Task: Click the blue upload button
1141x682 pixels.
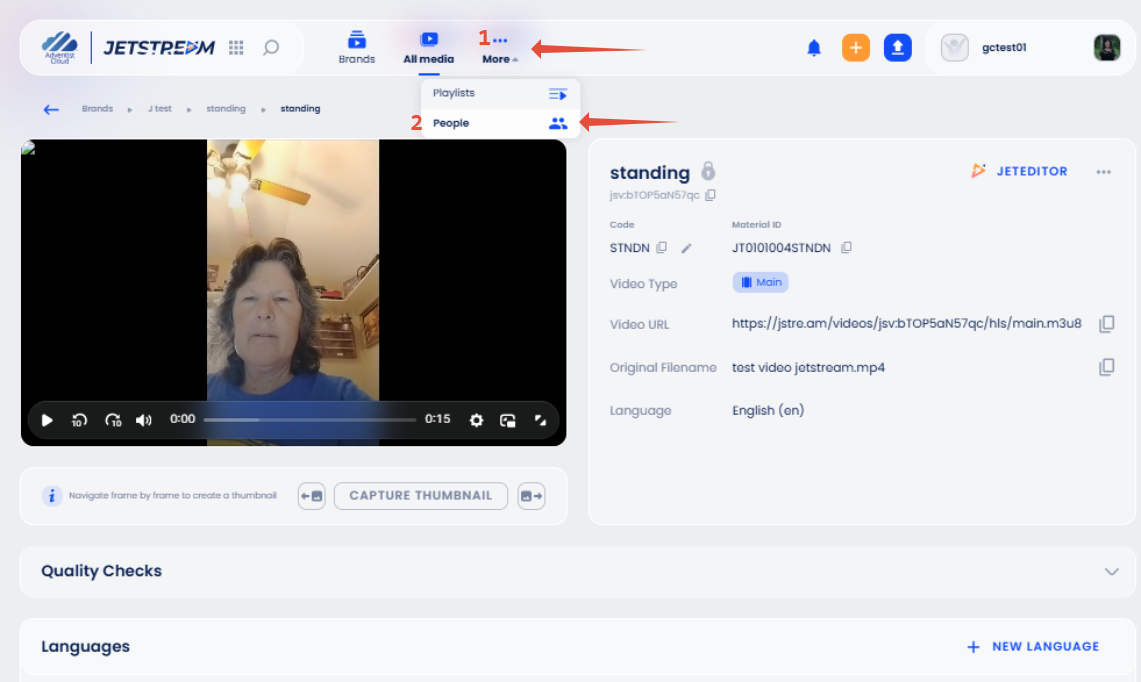Action: (x=897, y=47)
